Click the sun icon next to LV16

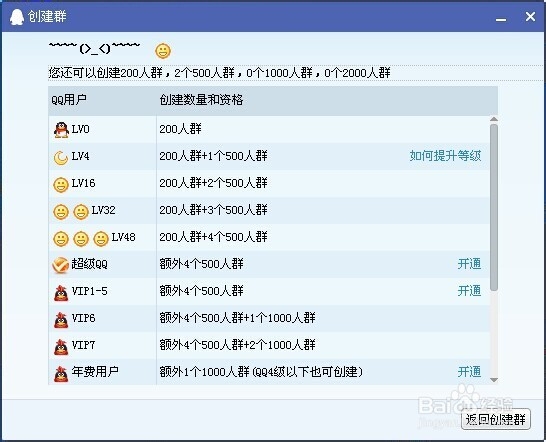click(61, 185)
